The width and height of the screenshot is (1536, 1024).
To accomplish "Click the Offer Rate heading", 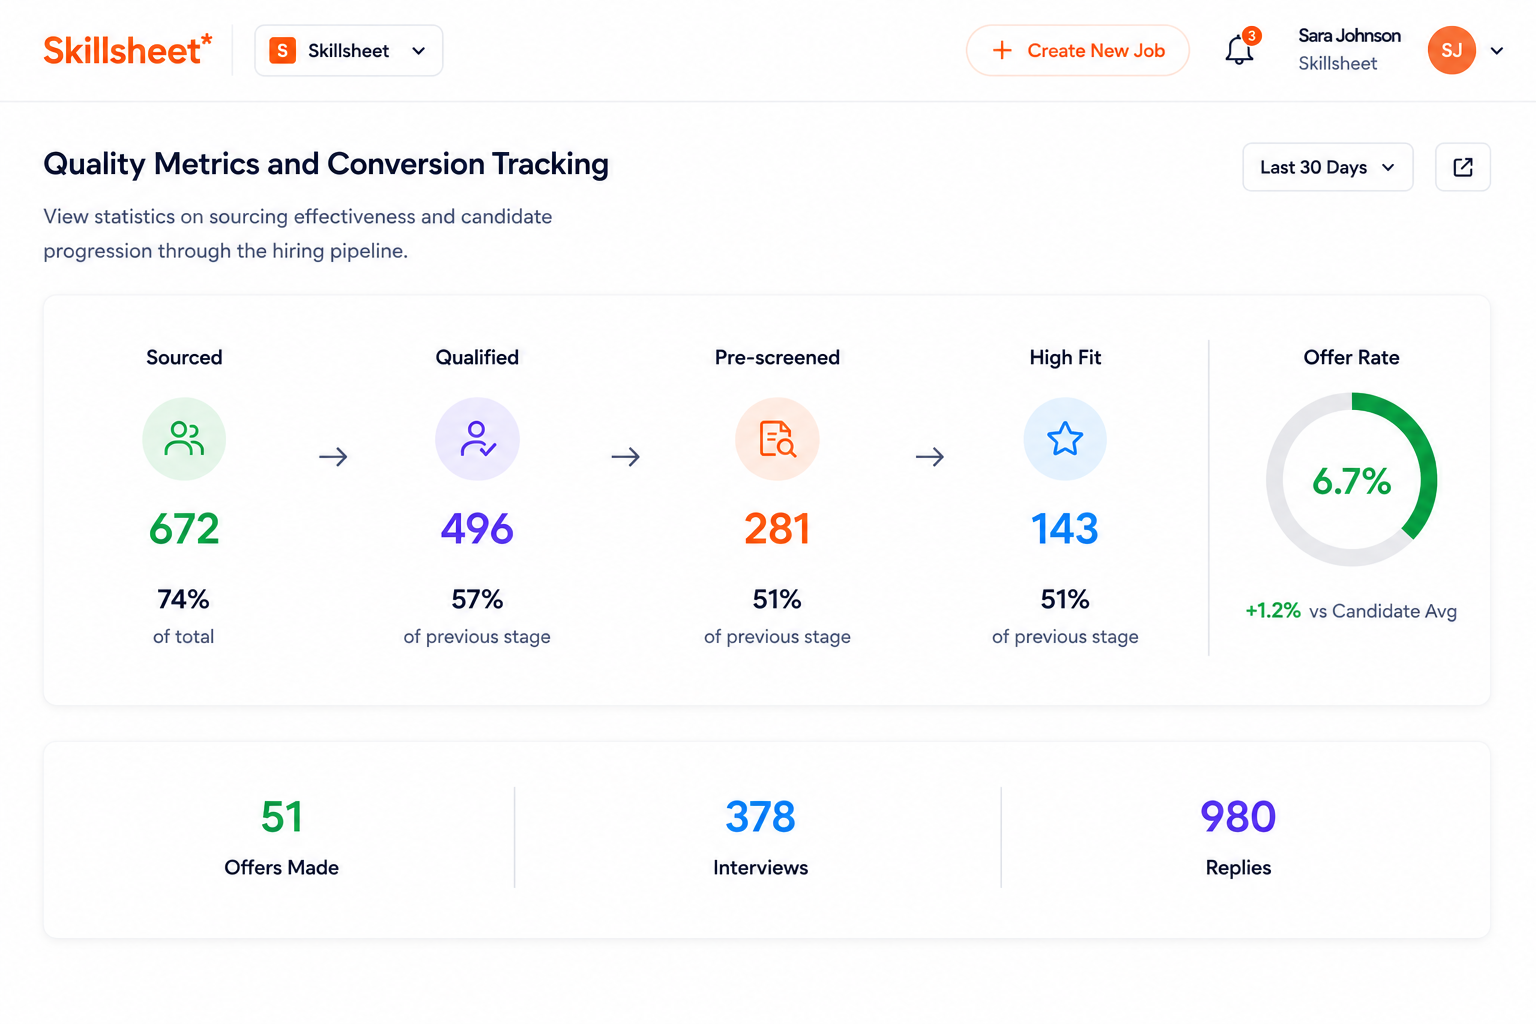I will click(x=1351, y=357).
